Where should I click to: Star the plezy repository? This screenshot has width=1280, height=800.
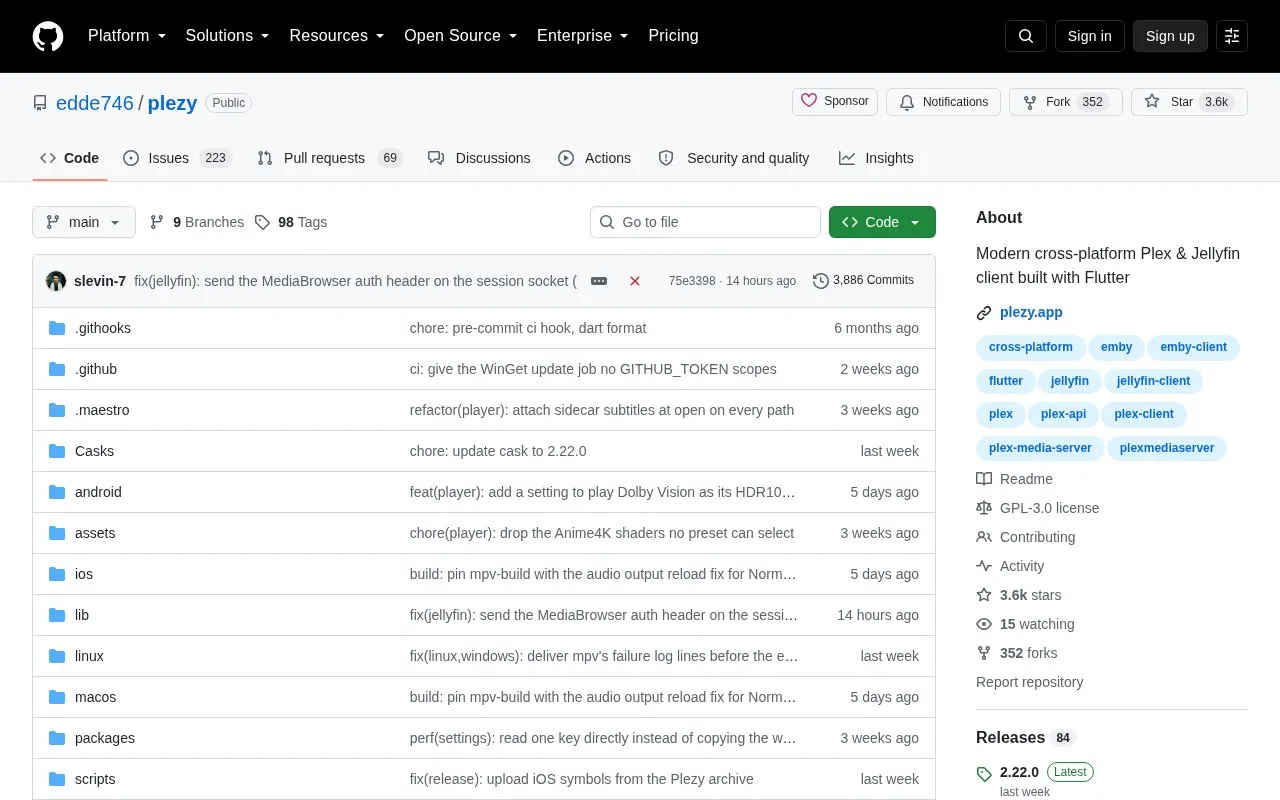click(1189, 102)
